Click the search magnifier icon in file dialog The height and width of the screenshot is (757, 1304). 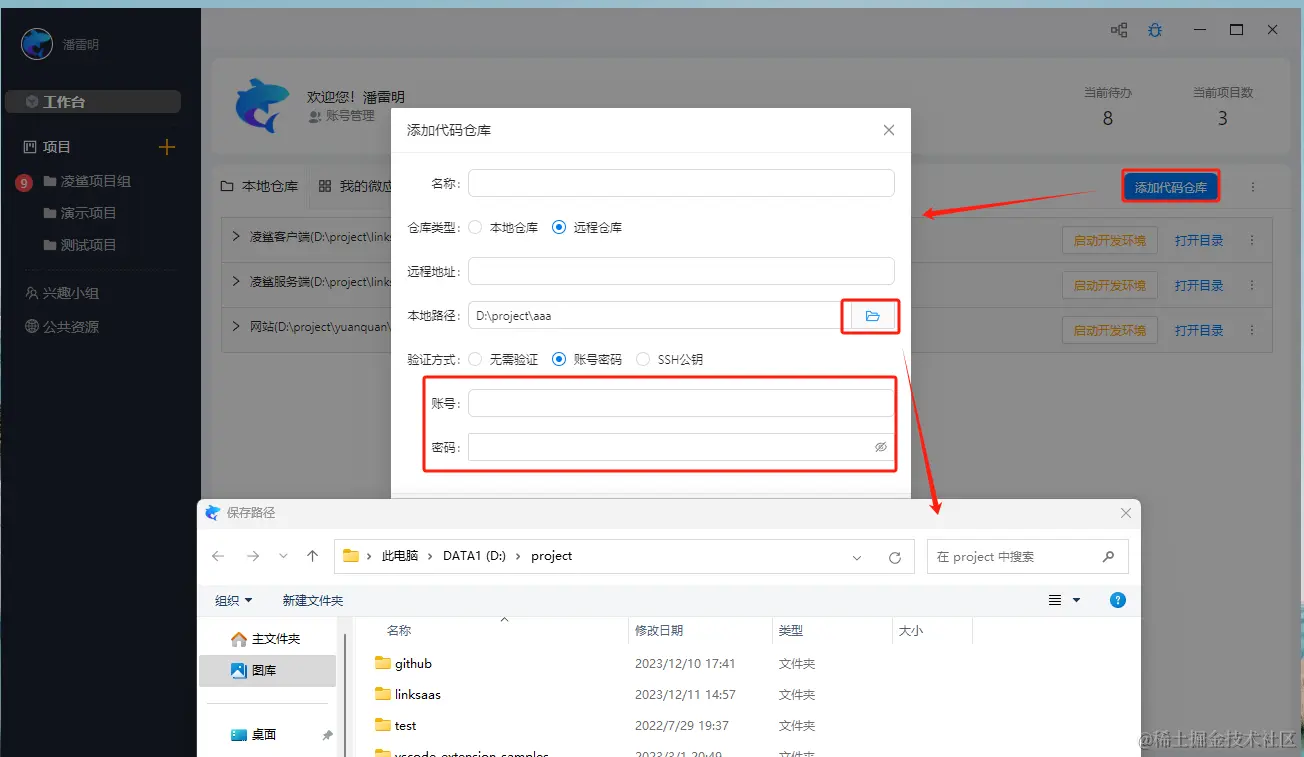[1108, 556]
